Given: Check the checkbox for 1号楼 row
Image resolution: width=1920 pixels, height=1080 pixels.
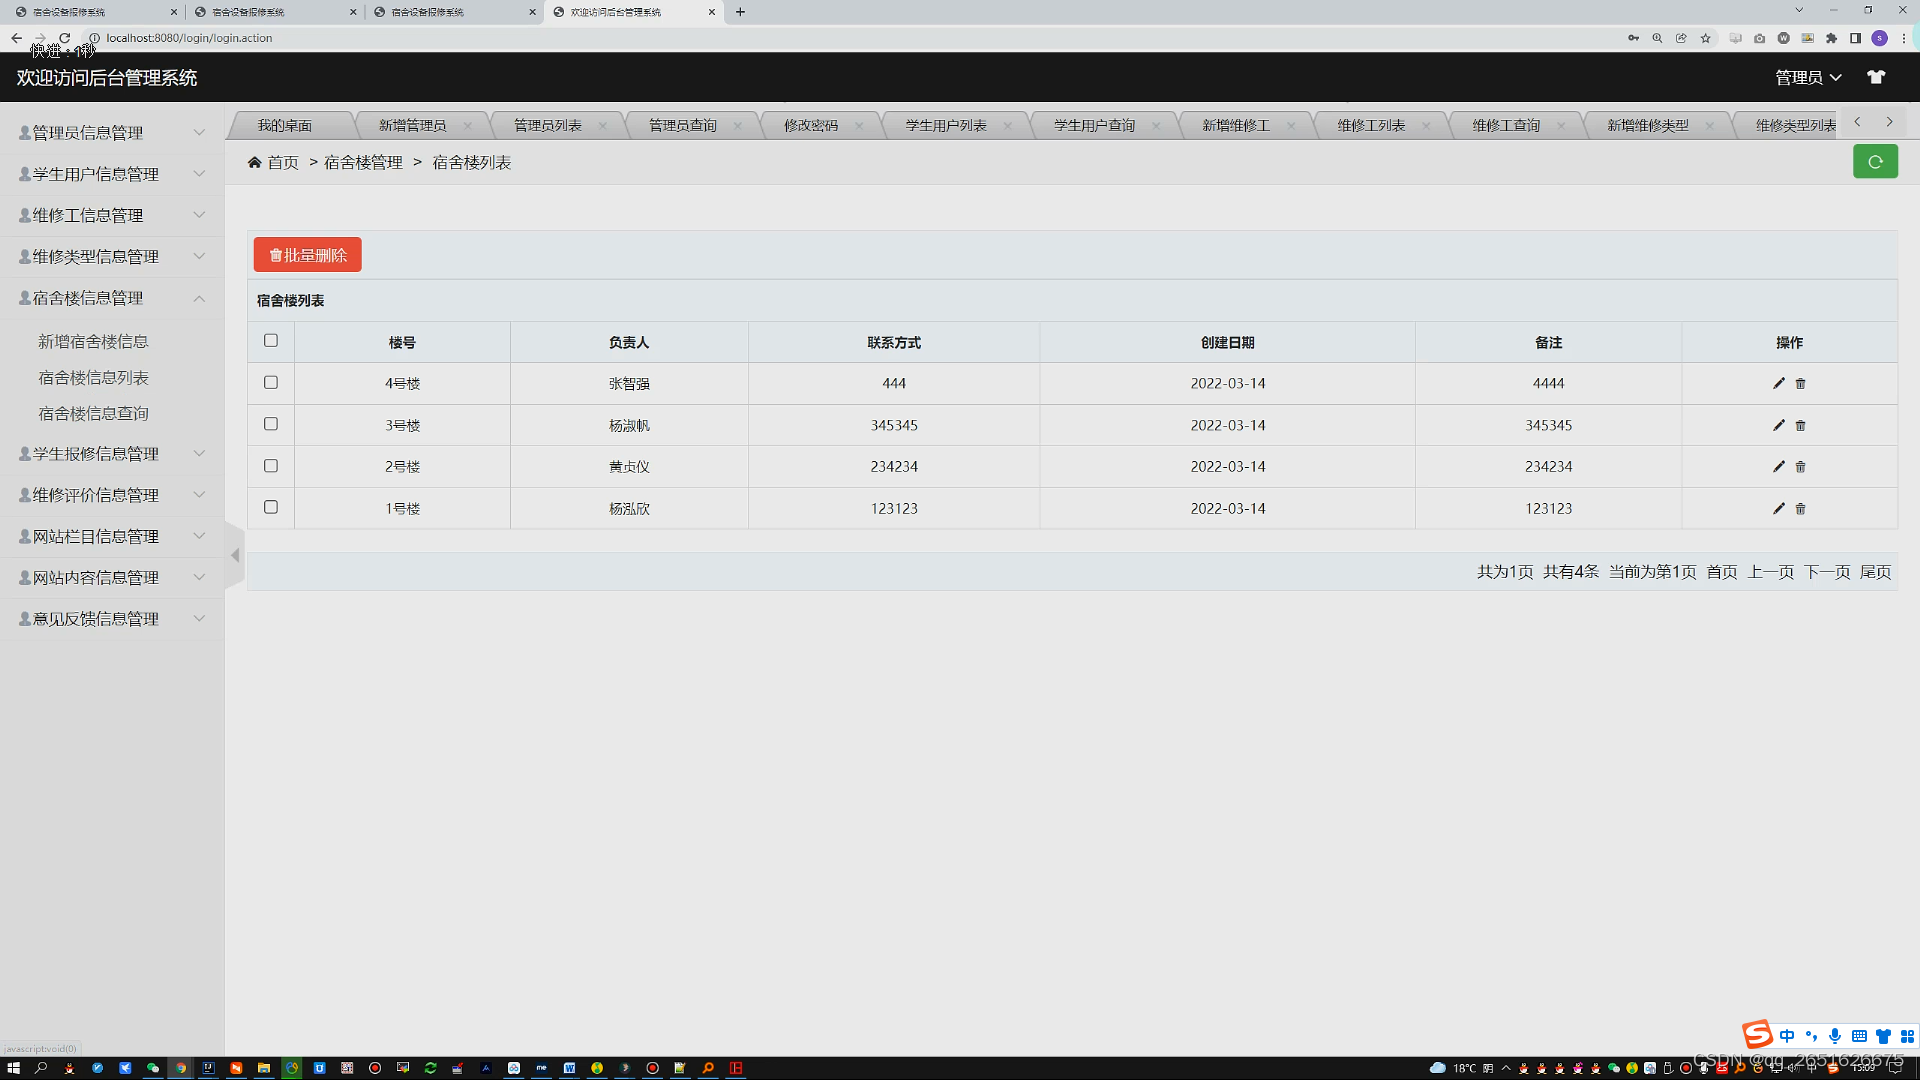Looking at the screenshot, I should click(x=271, y=507).
